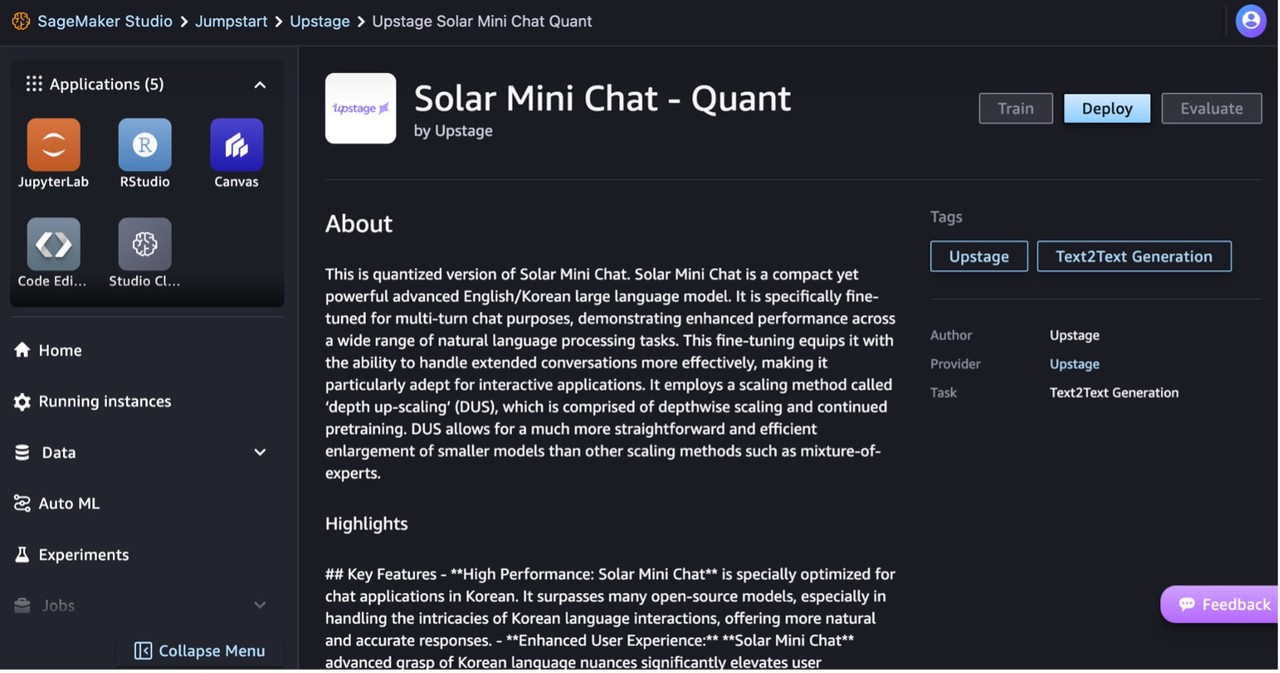Open Auto ML in sidebar
The width and height of the screenshot is (1280, 673).
click(68, 503)
